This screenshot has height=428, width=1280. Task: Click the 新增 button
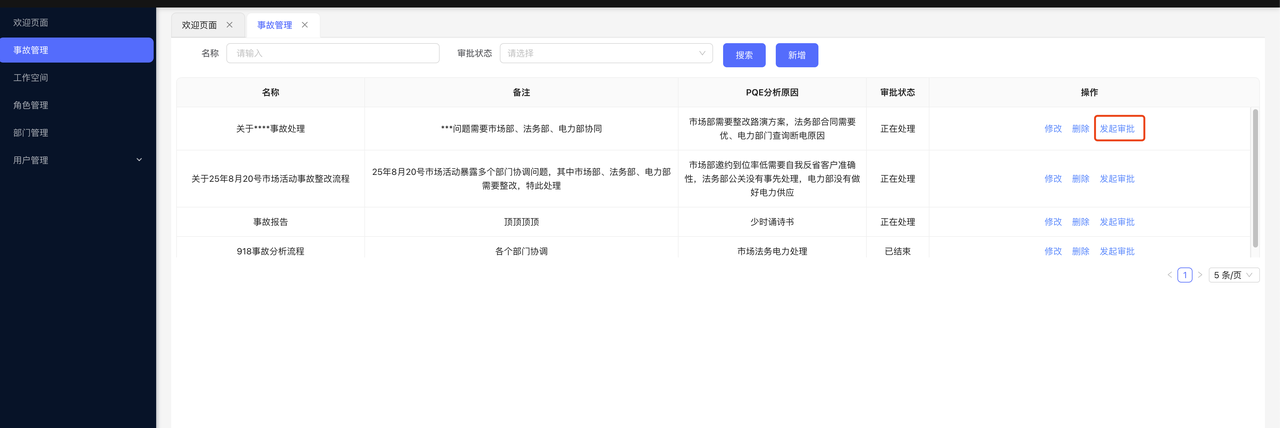796,55
